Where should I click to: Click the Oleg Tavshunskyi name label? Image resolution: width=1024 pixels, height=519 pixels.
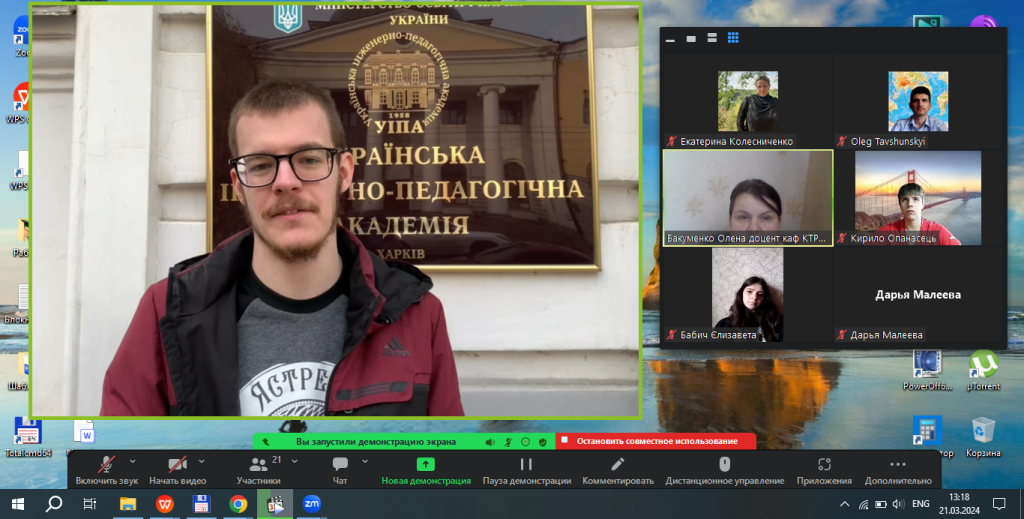(x=888, y=141)
